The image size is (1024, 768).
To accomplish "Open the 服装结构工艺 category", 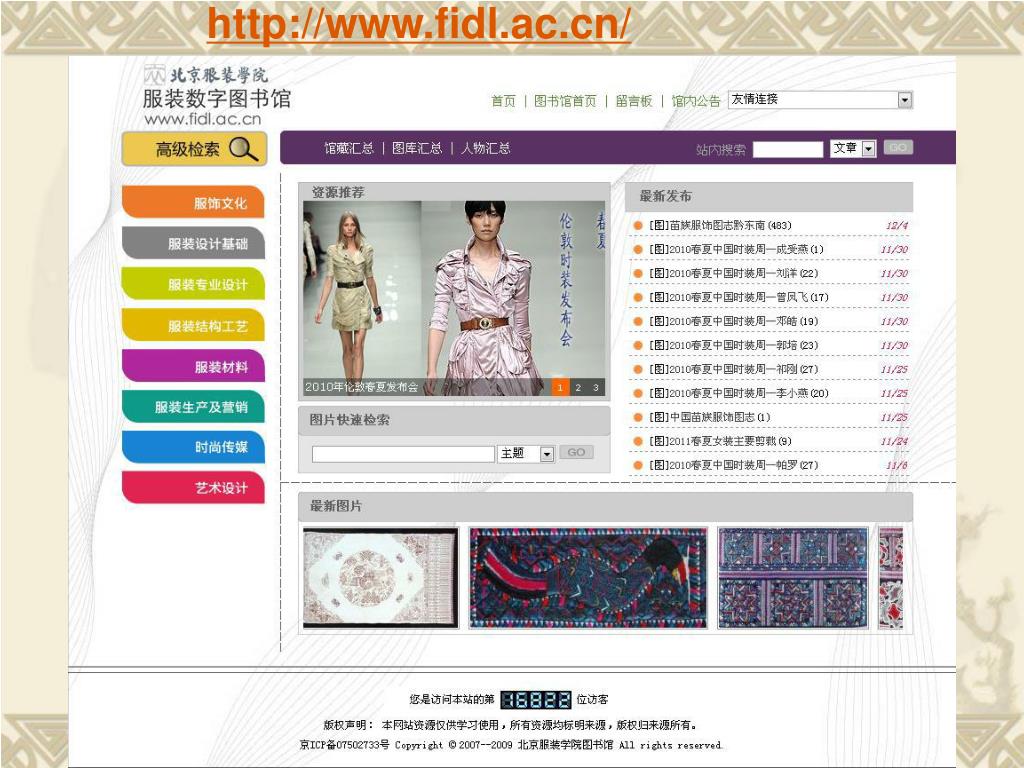I will coord(193,325).
